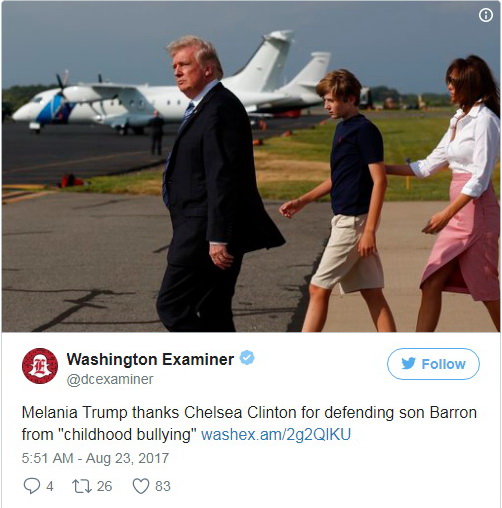
Task: Retweet using the retweet arrows icon
Action: 82,486
